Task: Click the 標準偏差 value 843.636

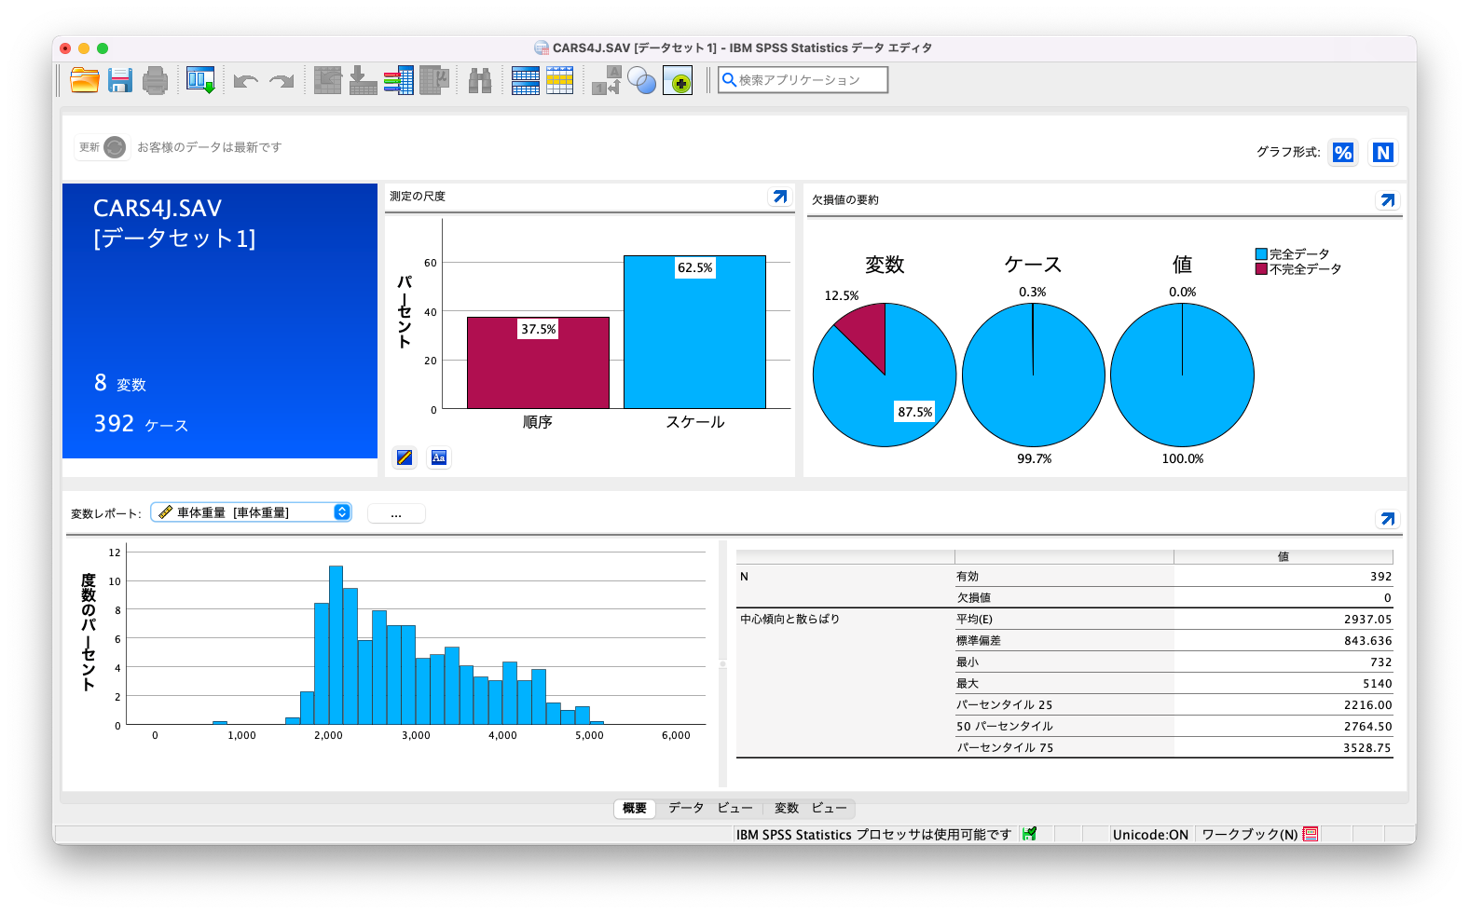Action: (x=1367, y=641)
